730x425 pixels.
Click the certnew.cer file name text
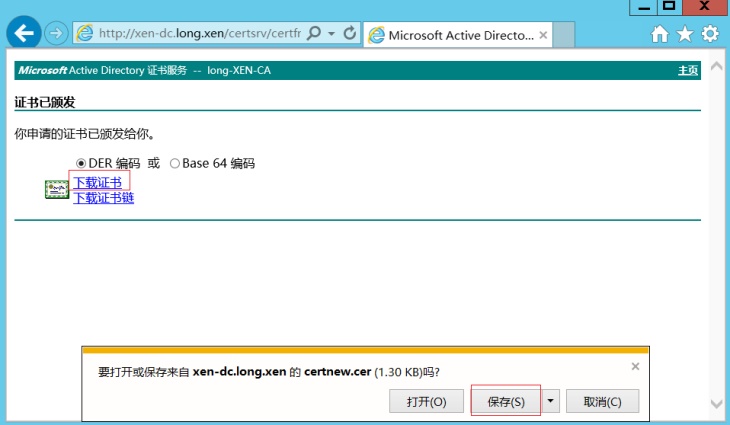tap(338, 372)
